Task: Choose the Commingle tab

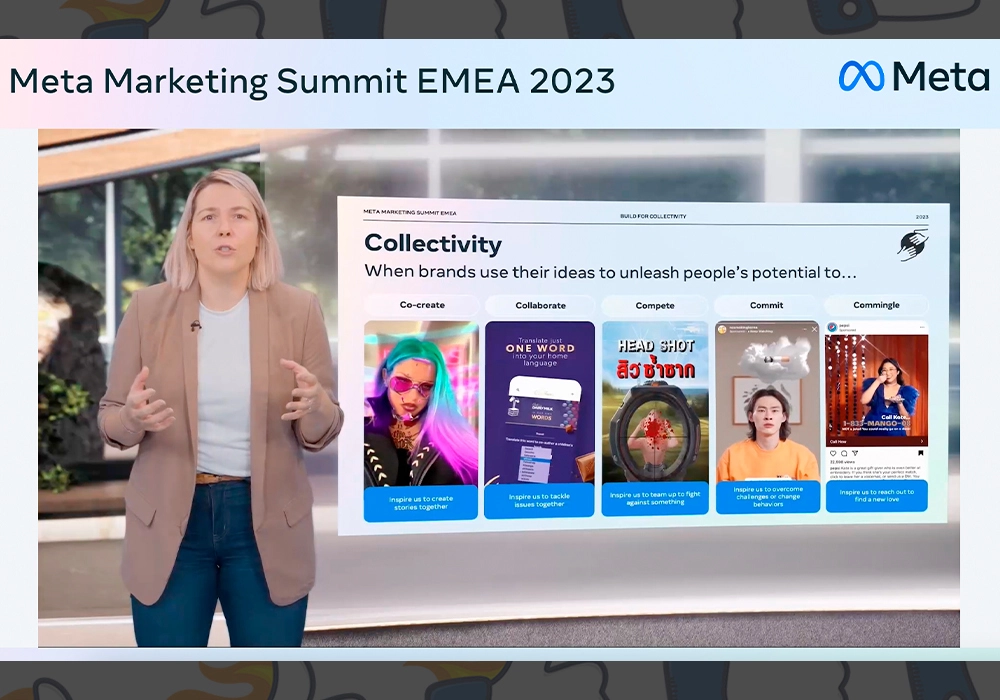Action: 876,305
